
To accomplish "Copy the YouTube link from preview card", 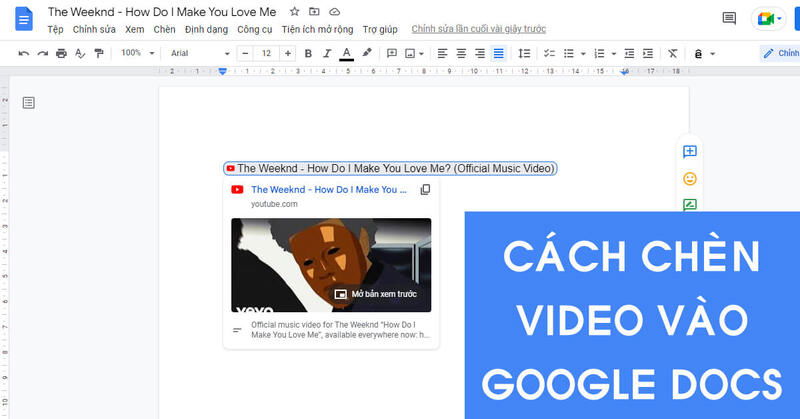I will click(x=425, y=190).
